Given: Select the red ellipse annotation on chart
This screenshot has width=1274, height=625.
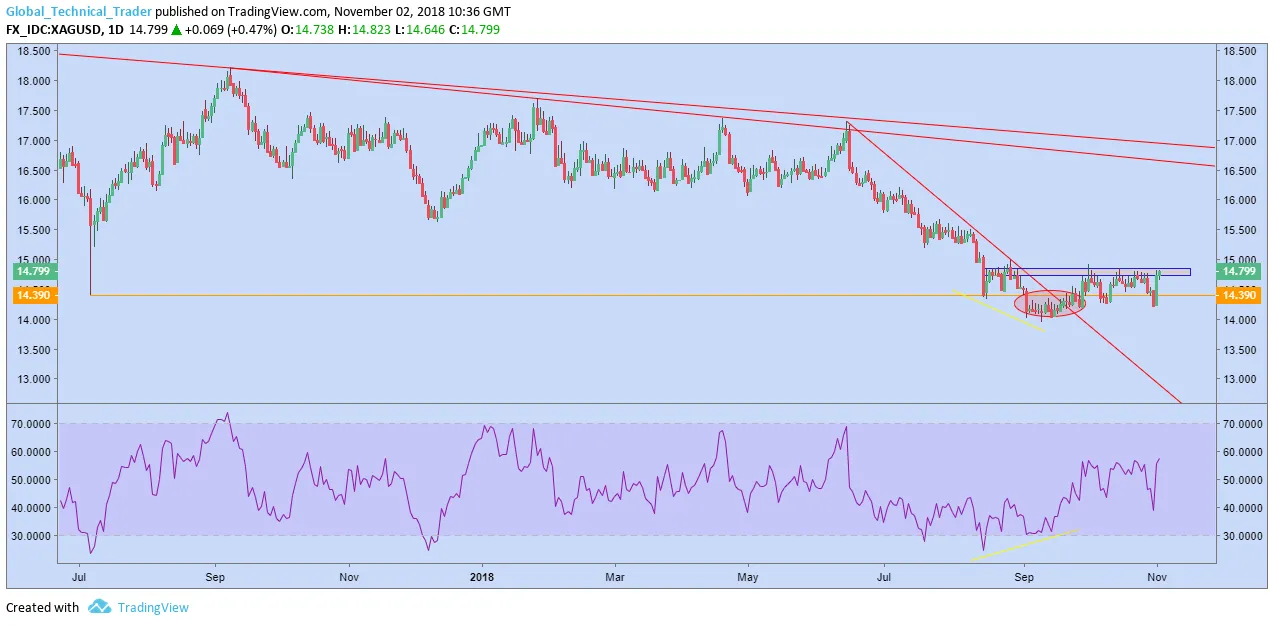Looking at the screenshot, I should click(x=1049, y=303).
